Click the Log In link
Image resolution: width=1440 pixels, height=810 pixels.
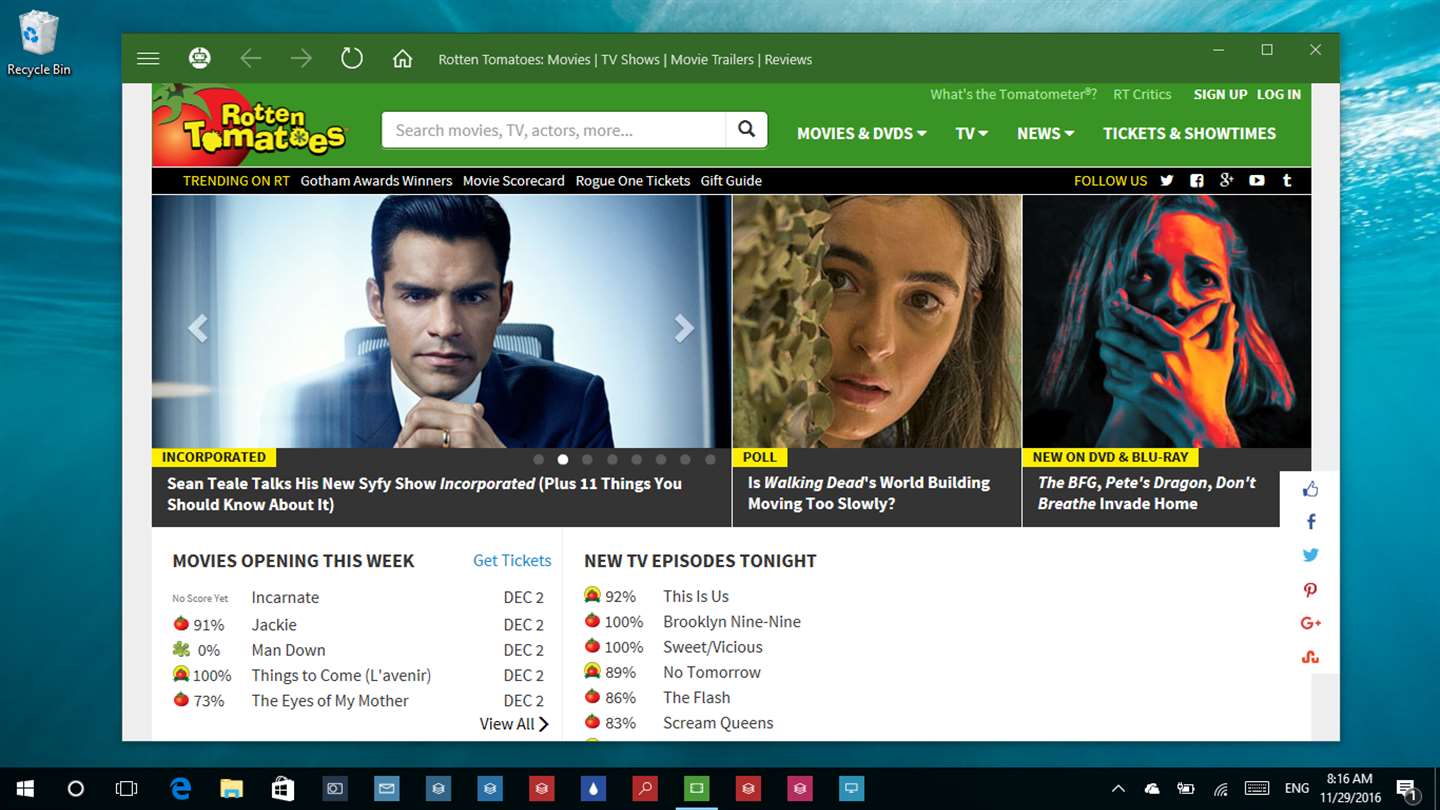tap(1279, 94)
